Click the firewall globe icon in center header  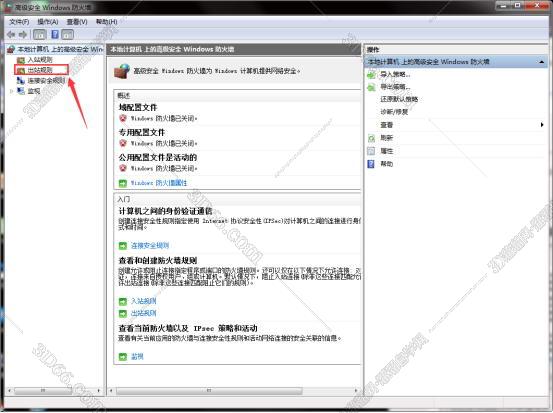coord(122,71)
